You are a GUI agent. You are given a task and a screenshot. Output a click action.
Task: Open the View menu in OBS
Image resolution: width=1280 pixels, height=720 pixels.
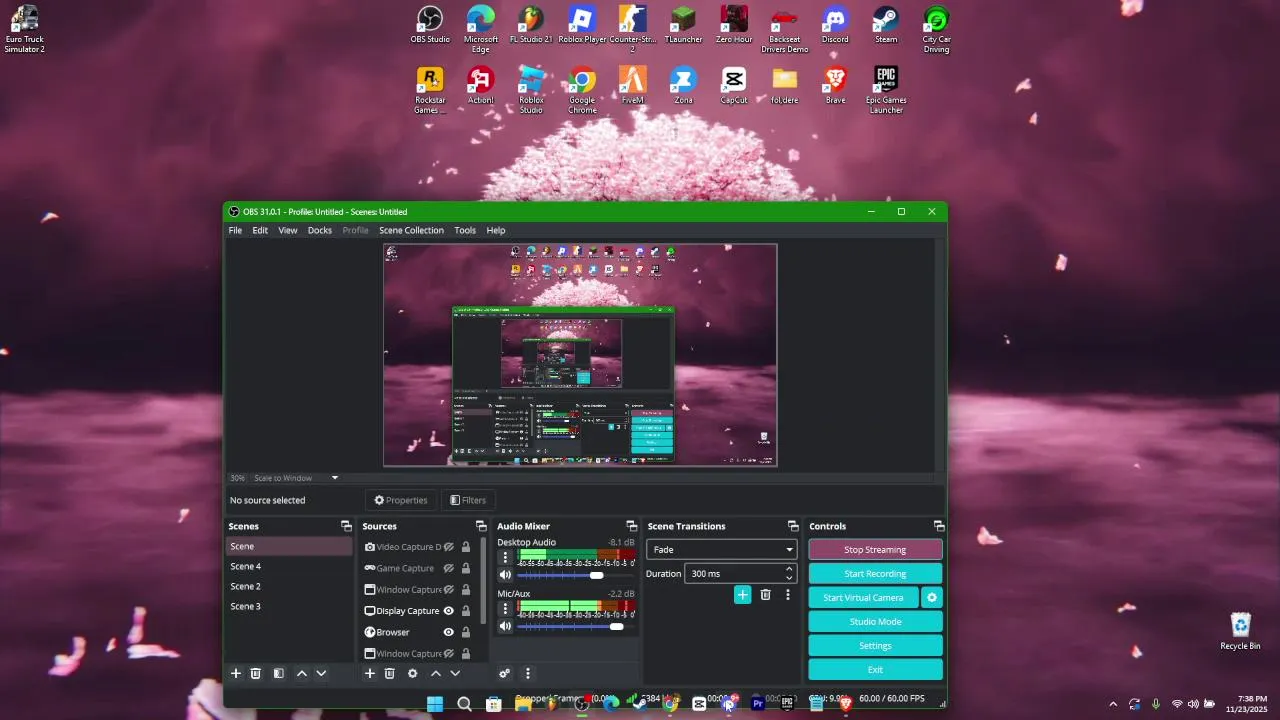(288, 230)
